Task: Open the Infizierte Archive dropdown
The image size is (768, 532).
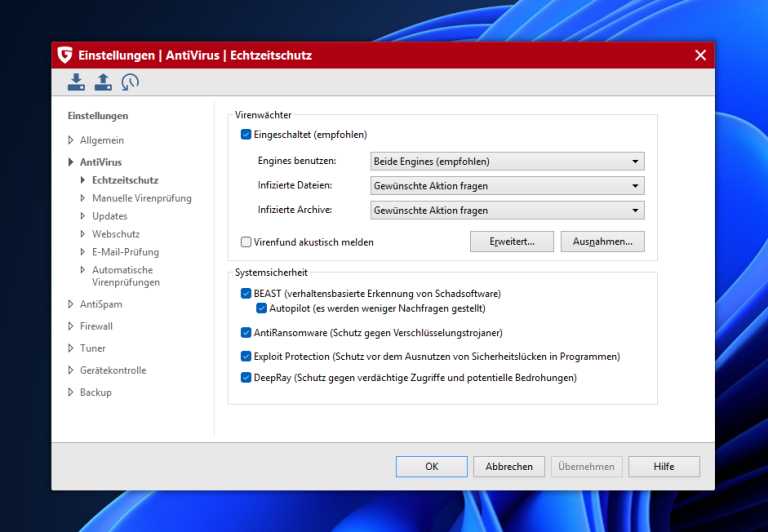Action: click(507, 210)
